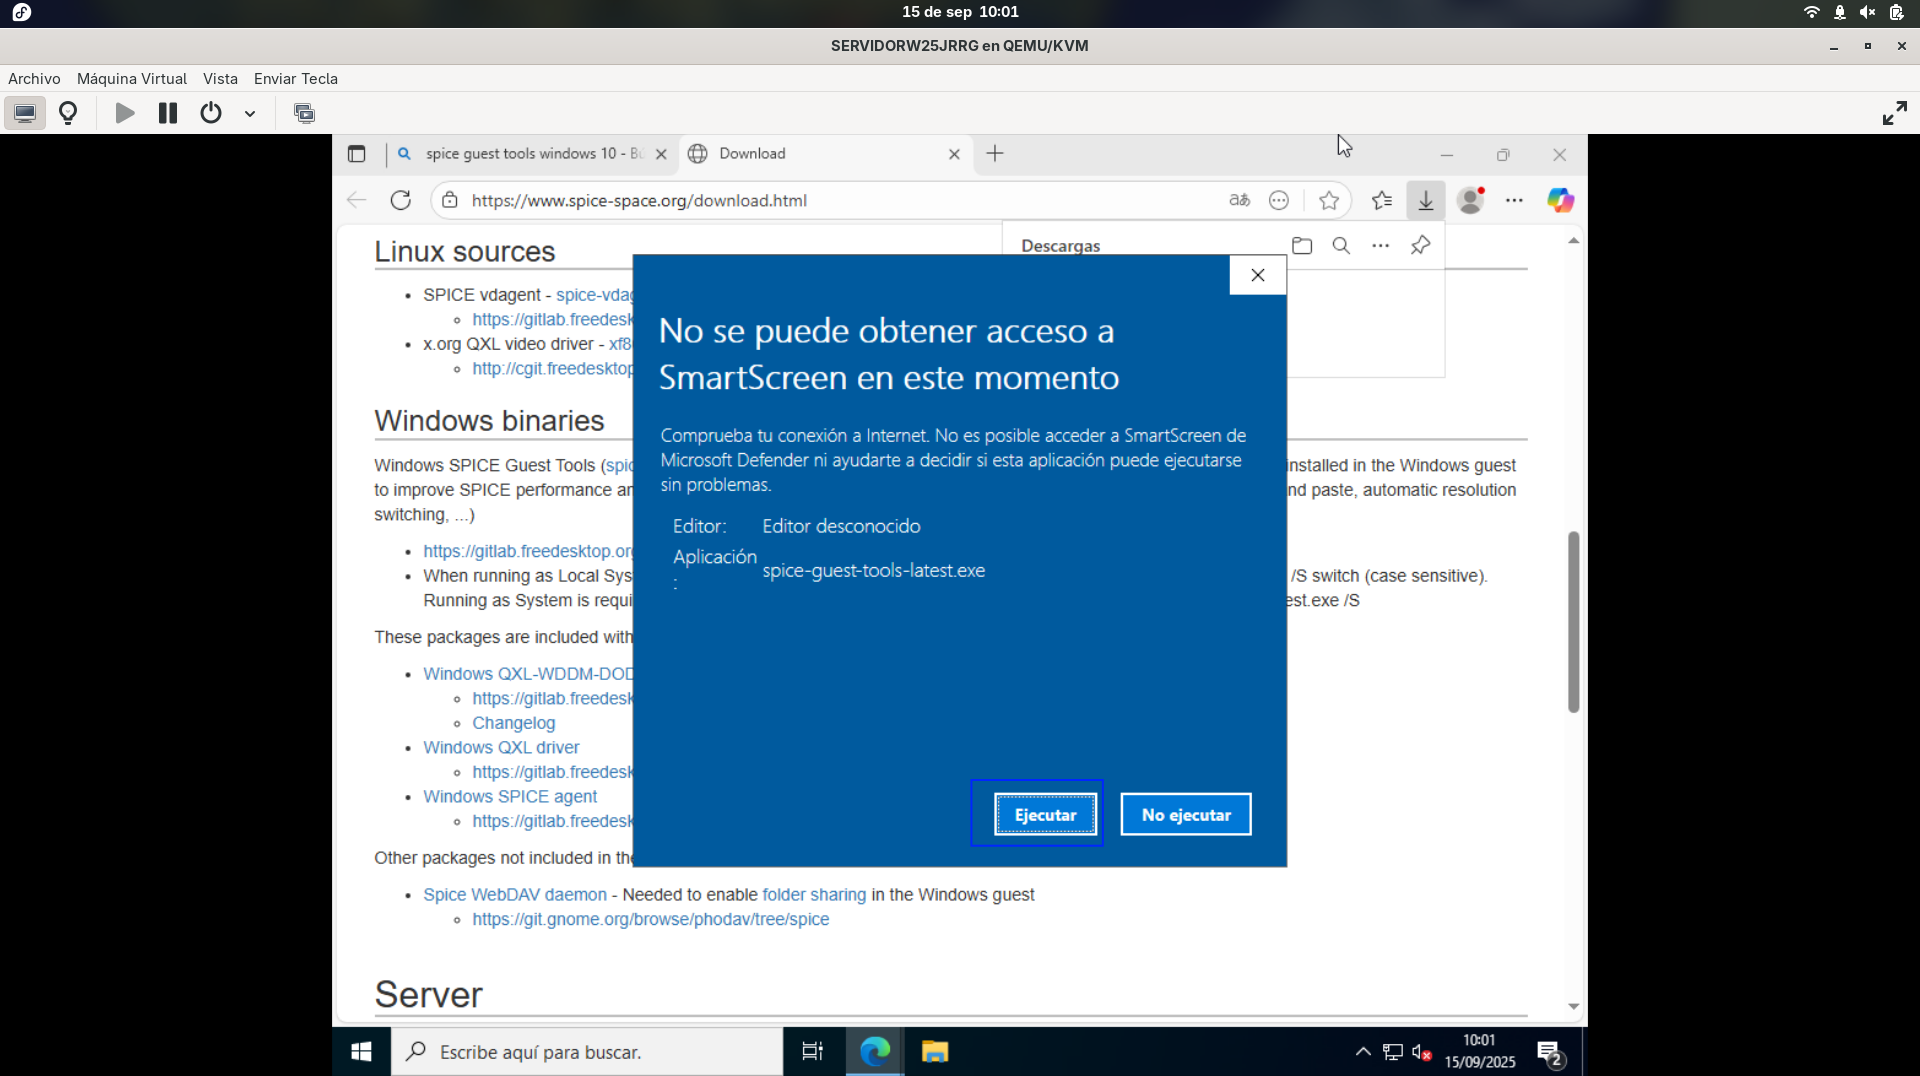1920x1076 pixels.
Task: Show hidden tray icons chevron
Action: 1363,1052
